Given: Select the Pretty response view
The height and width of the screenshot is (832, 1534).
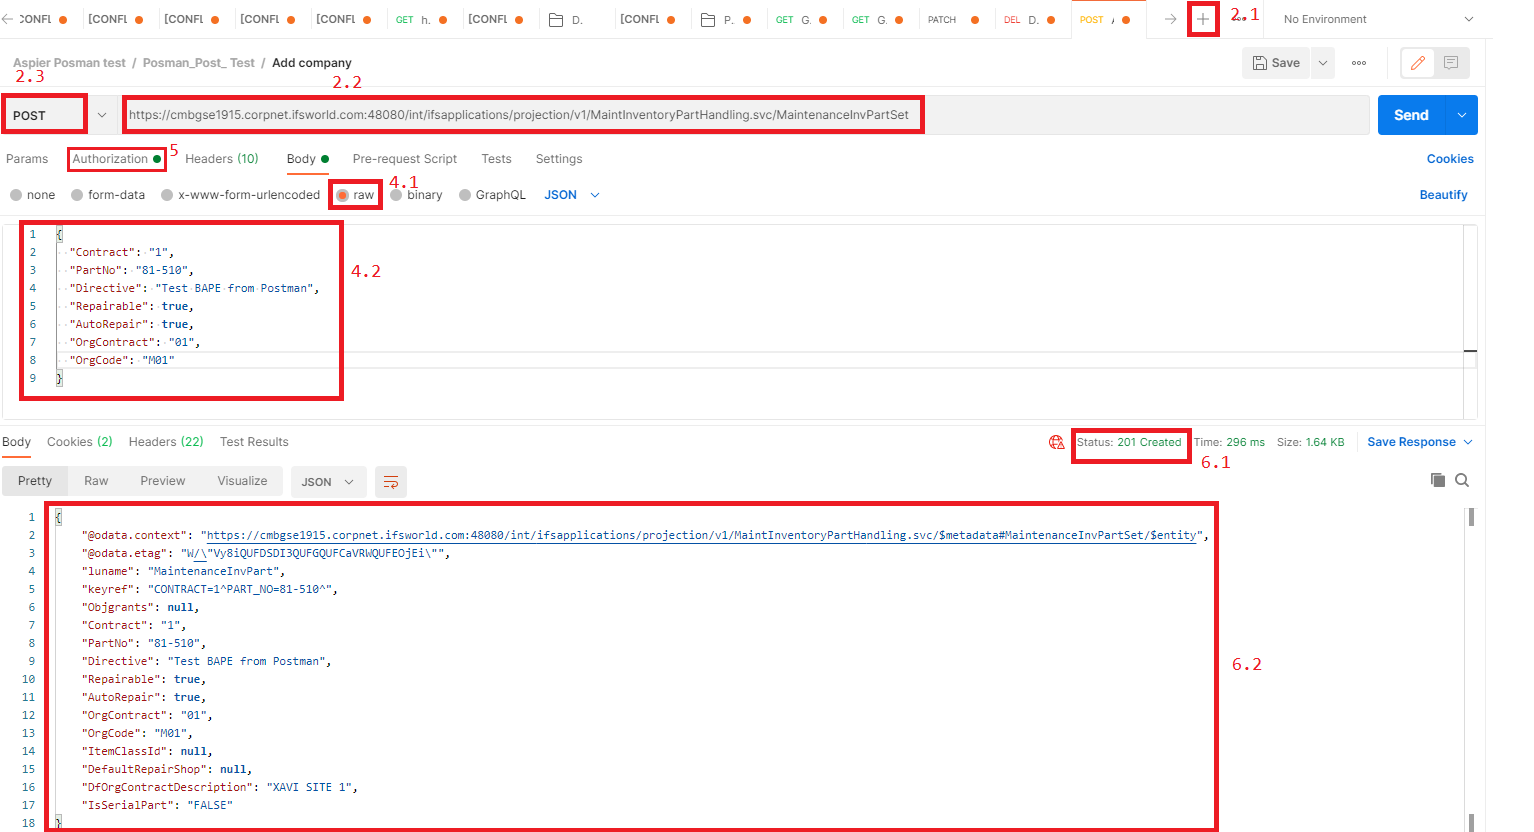Looking at the screenshot, I should click(35, 481).
